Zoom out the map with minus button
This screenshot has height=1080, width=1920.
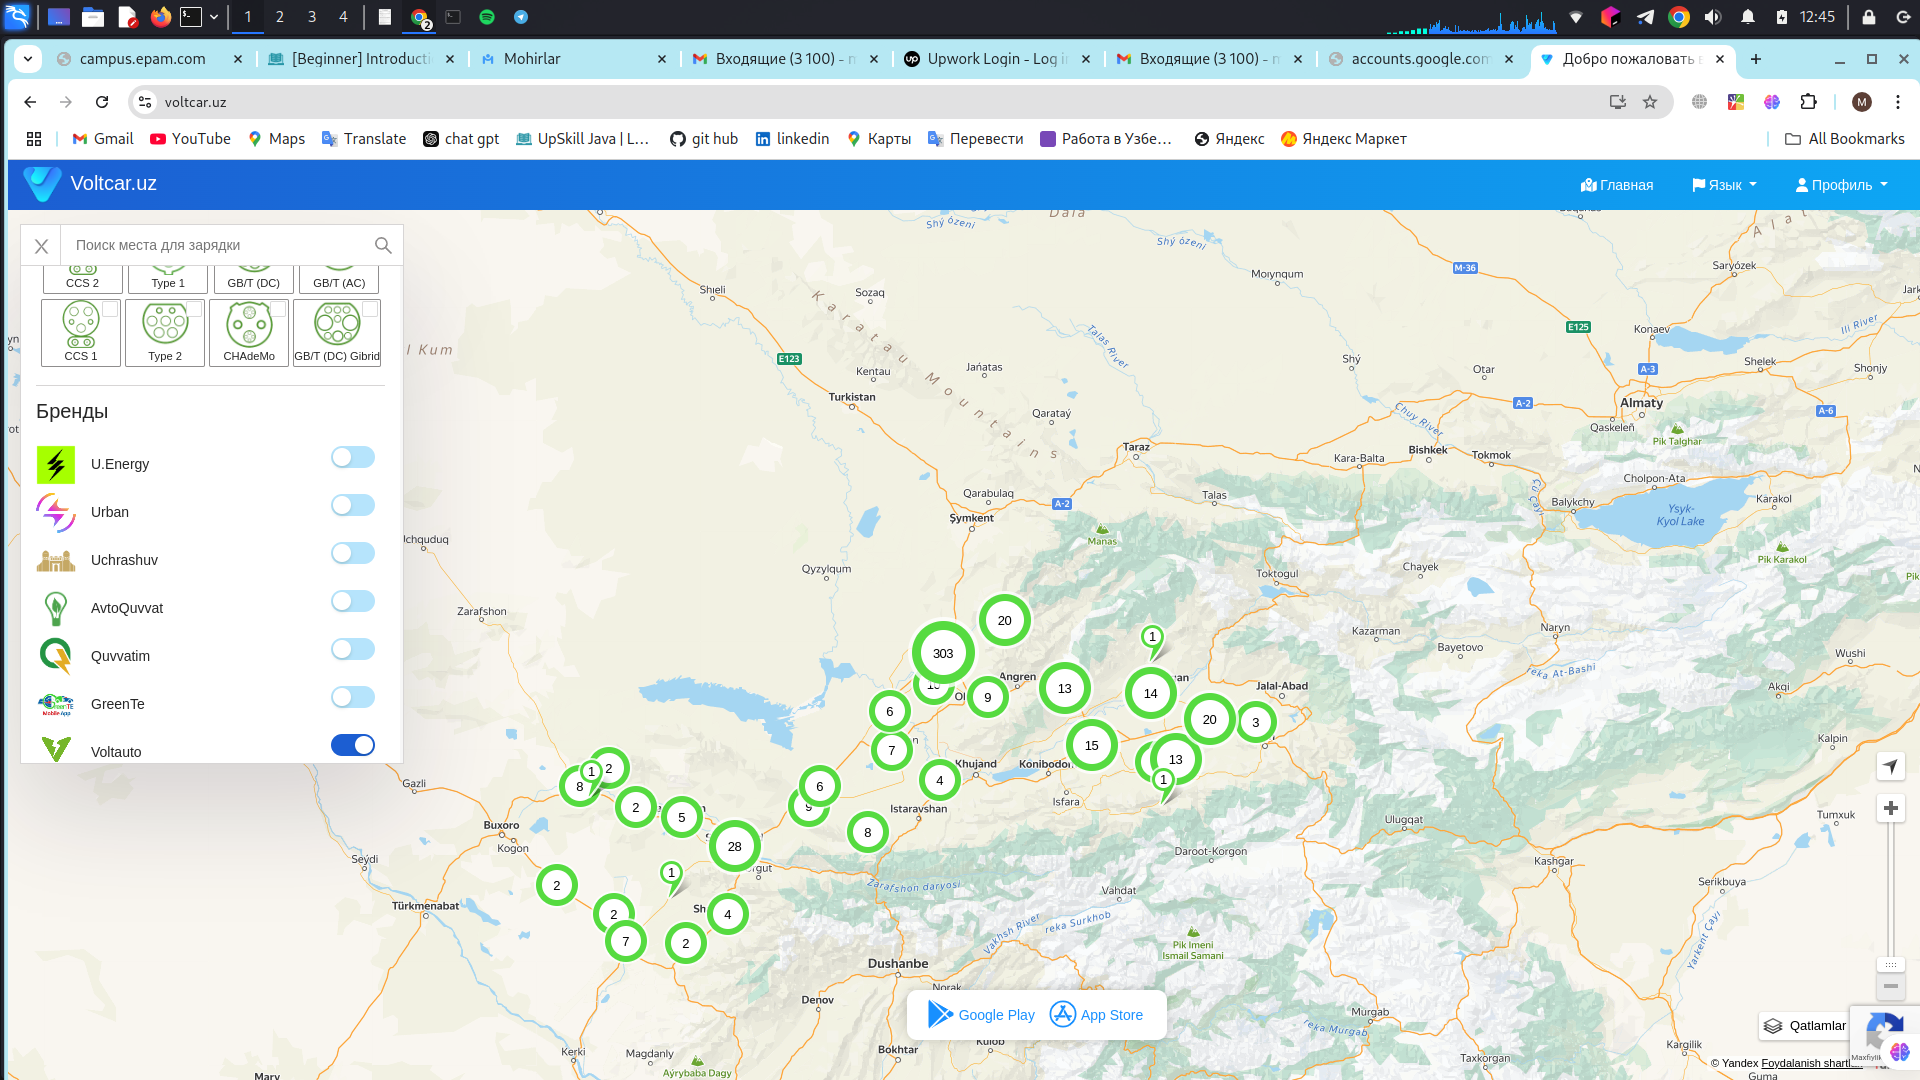tap(1890, 986)
